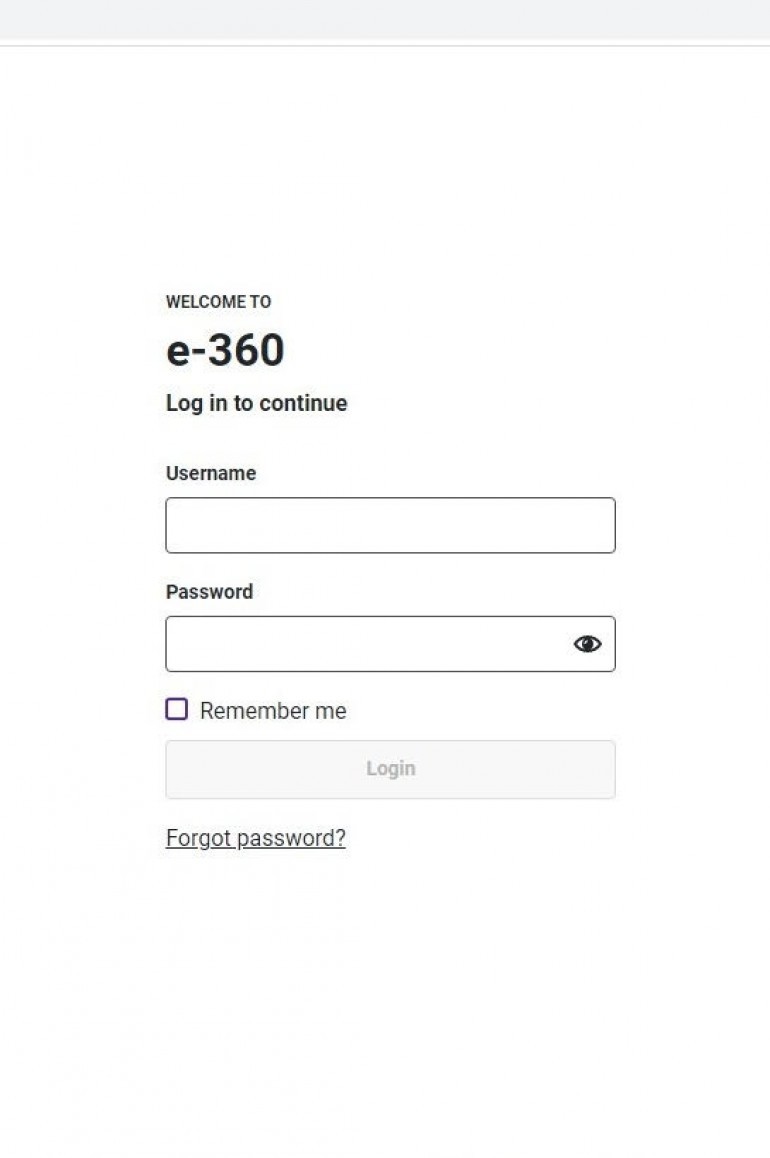Show password with the eye icon
The image size is (770, 1158).
587,644
